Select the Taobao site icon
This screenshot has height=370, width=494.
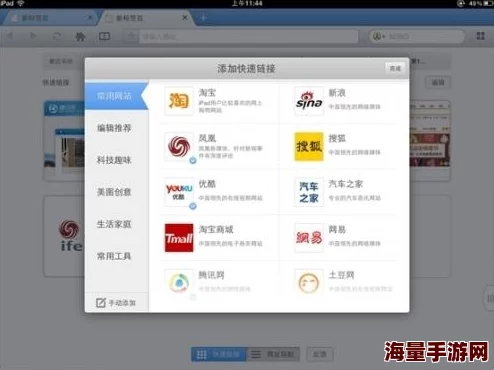[x=179, y=101]
